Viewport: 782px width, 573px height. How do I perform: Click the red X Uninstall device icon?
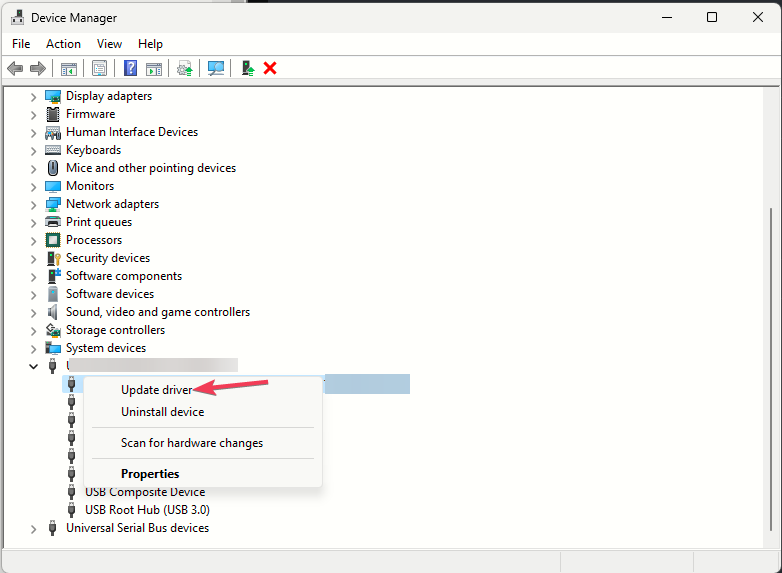coord(270,68)
